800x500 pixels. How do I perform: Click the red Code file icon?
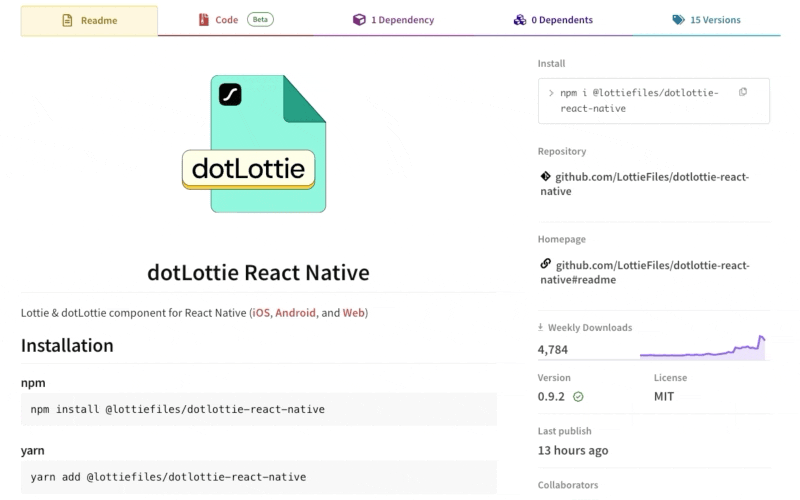pos(204,20)
